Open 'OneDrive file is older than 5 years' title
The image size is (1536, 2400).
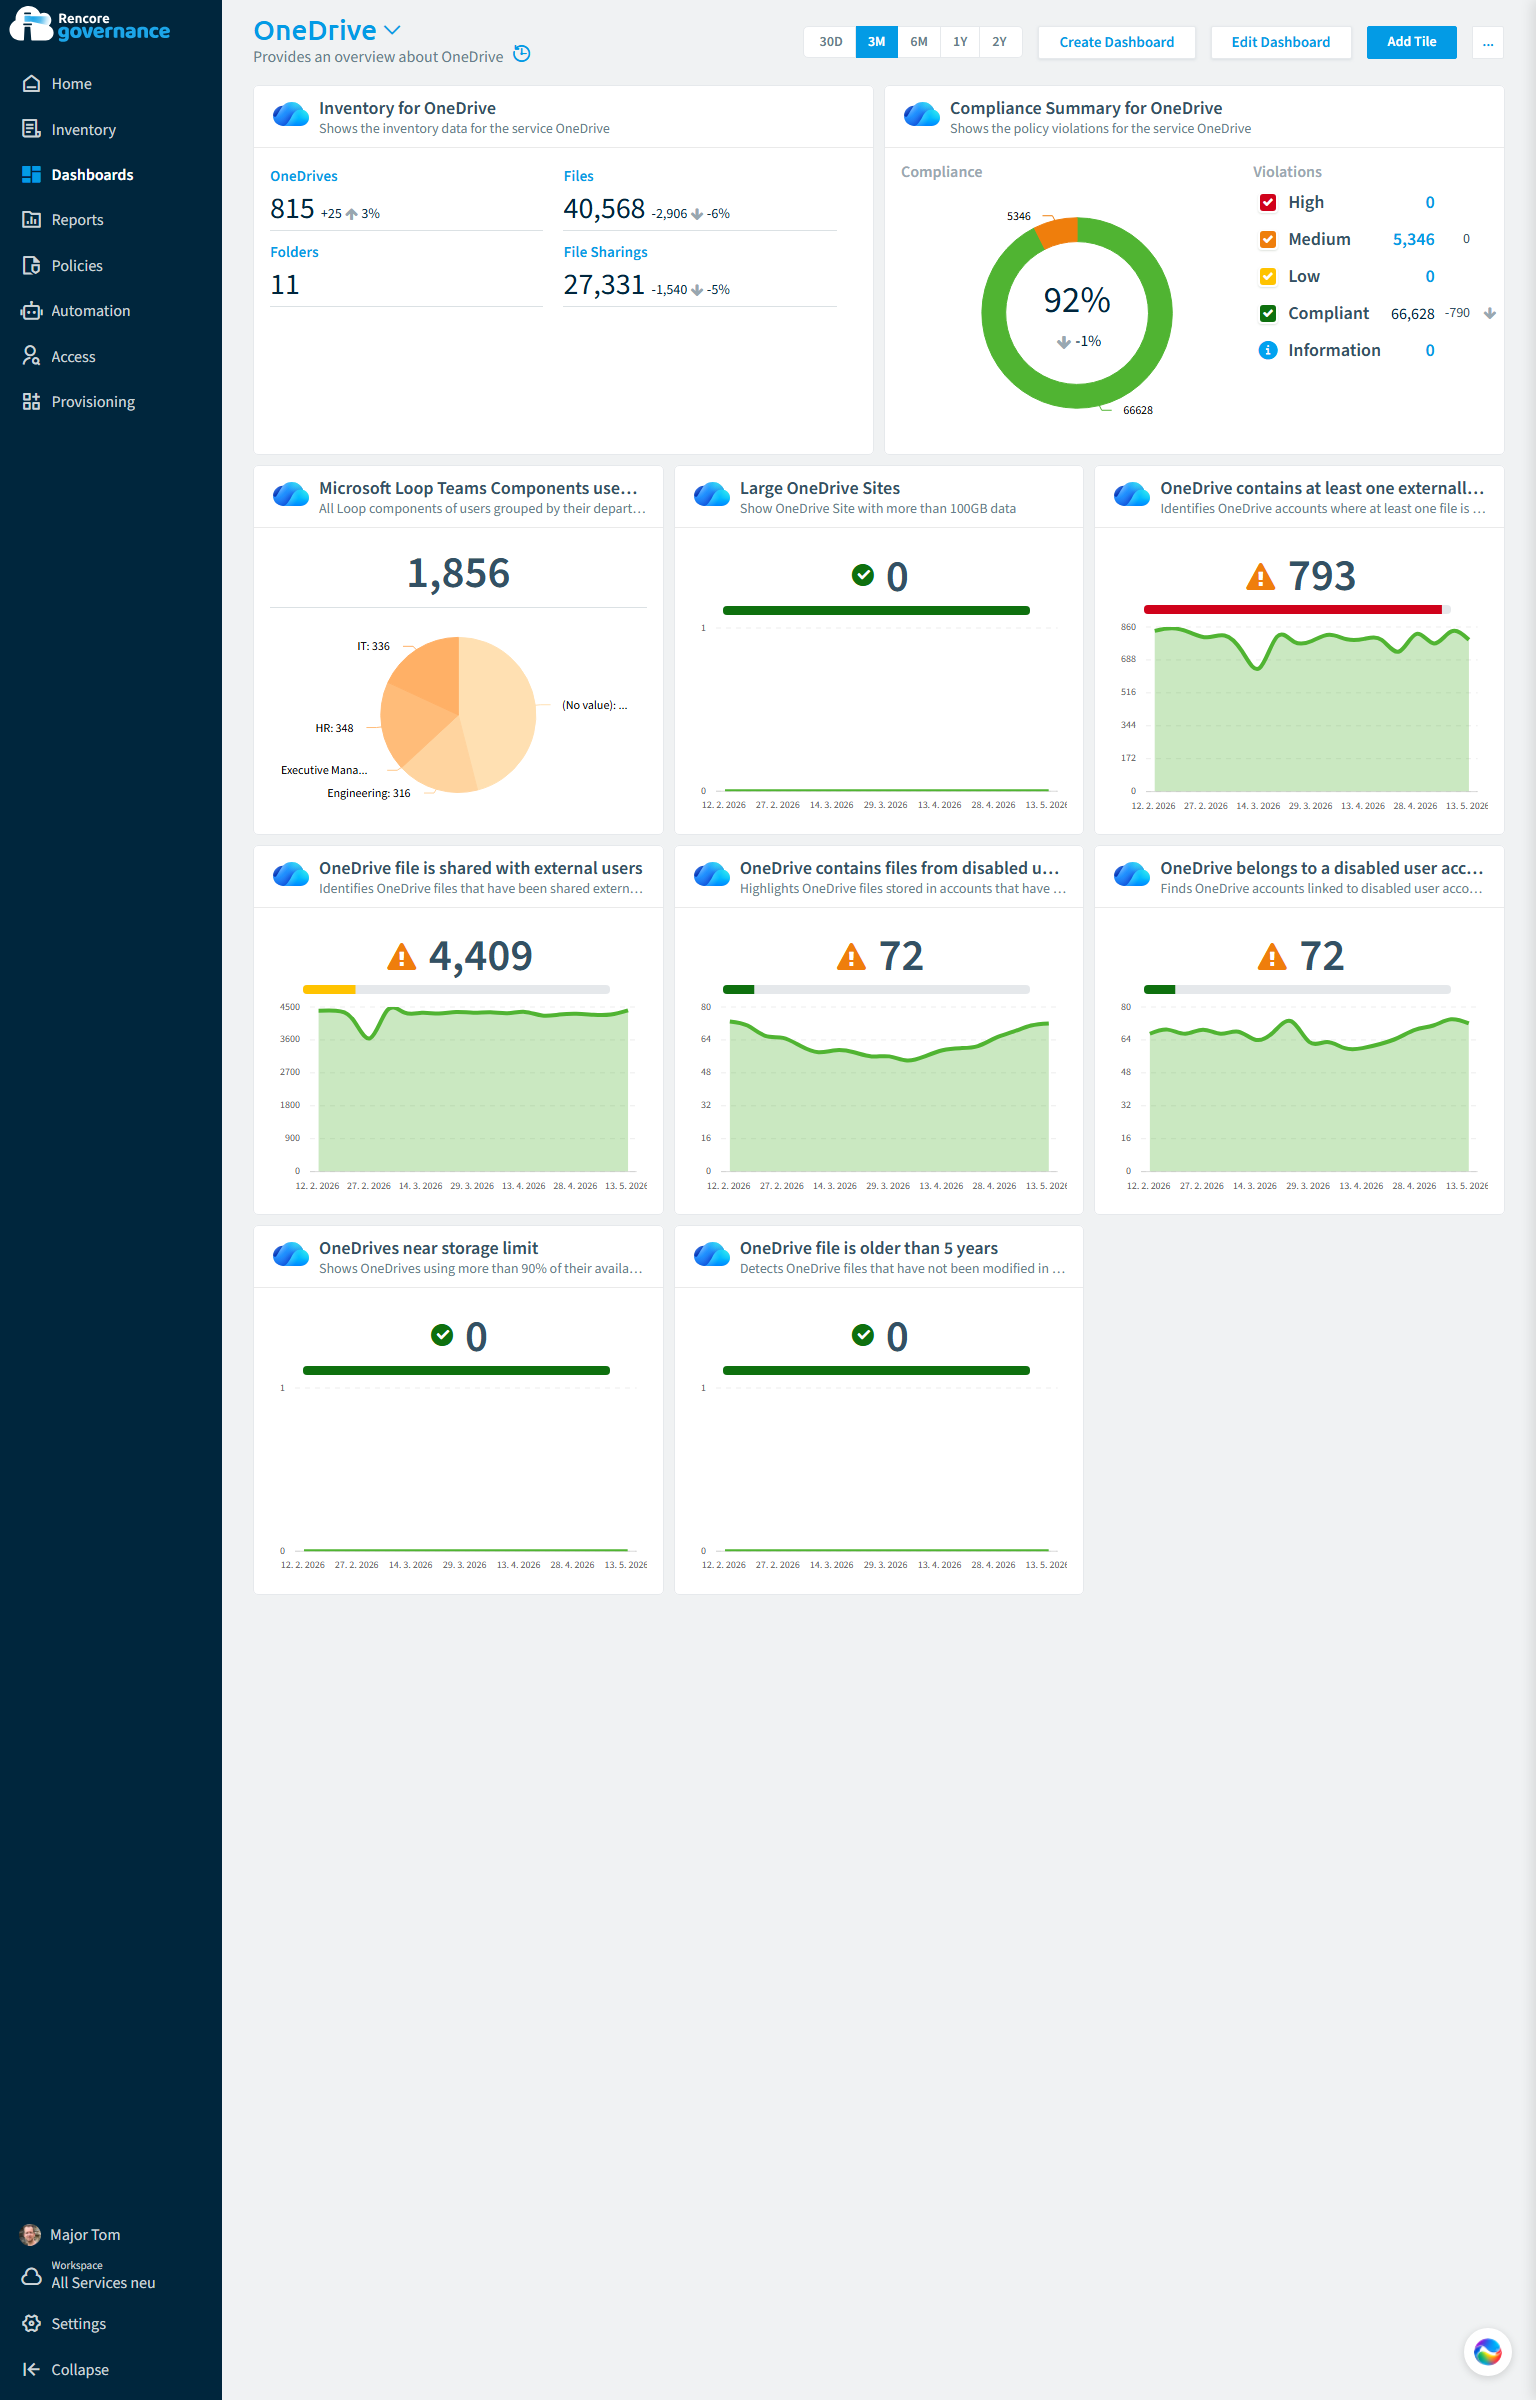(x=869, y=1248)
